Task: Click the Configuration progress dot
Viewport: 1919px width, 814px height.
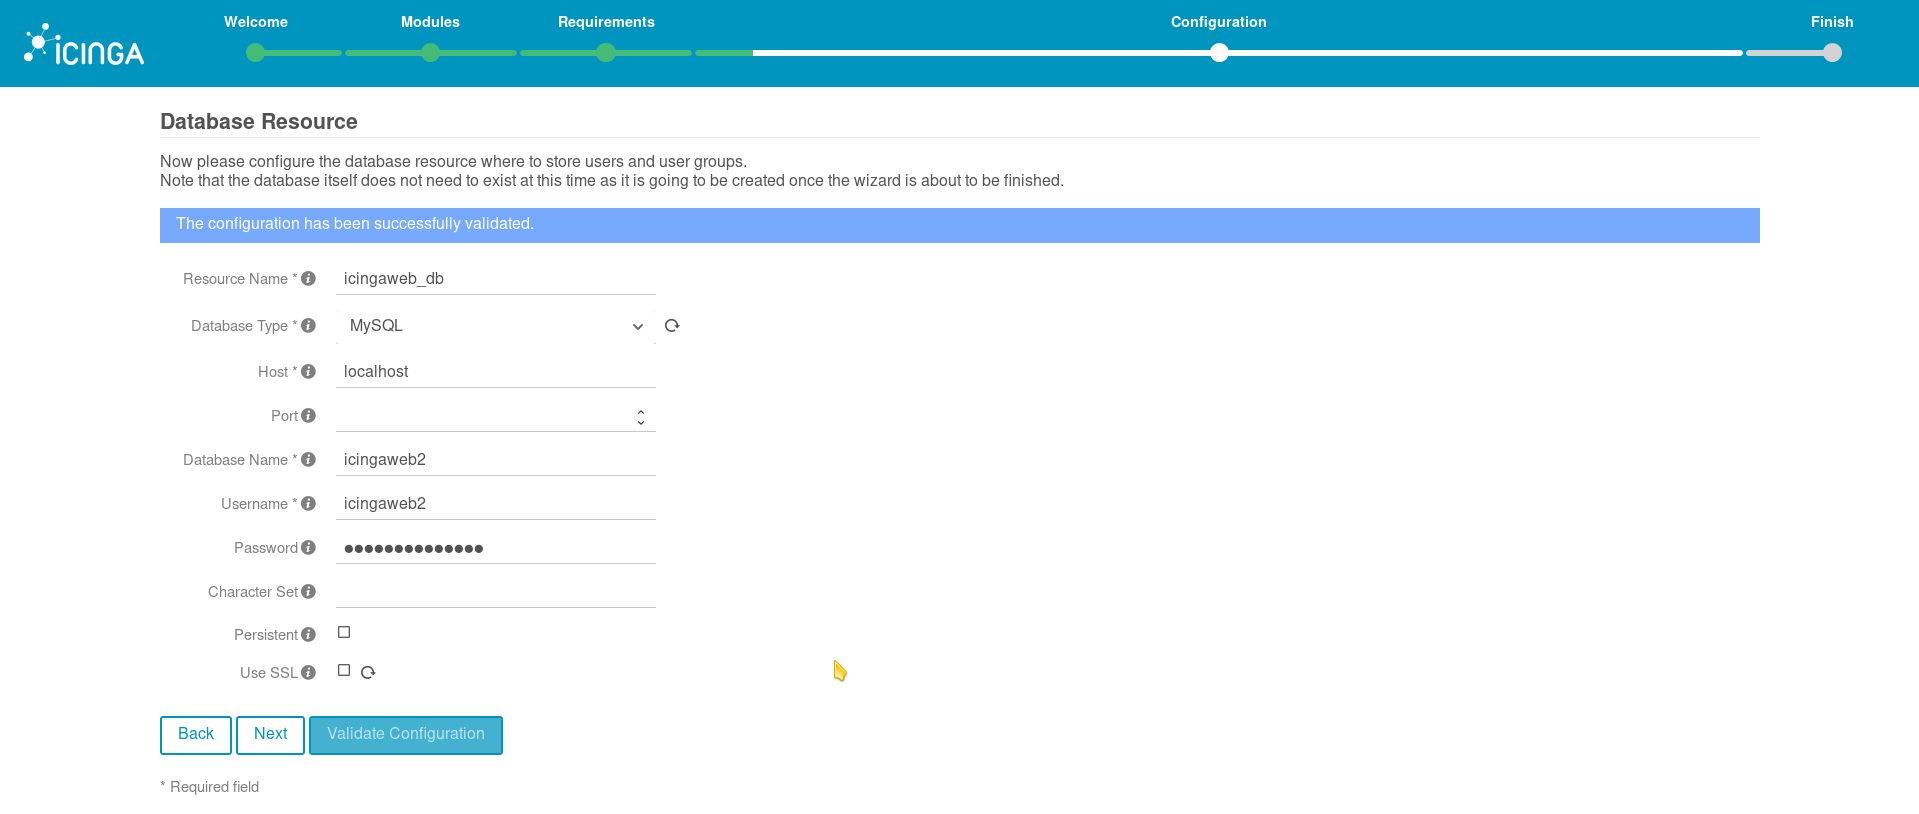Action: (x=1219, y=53)
